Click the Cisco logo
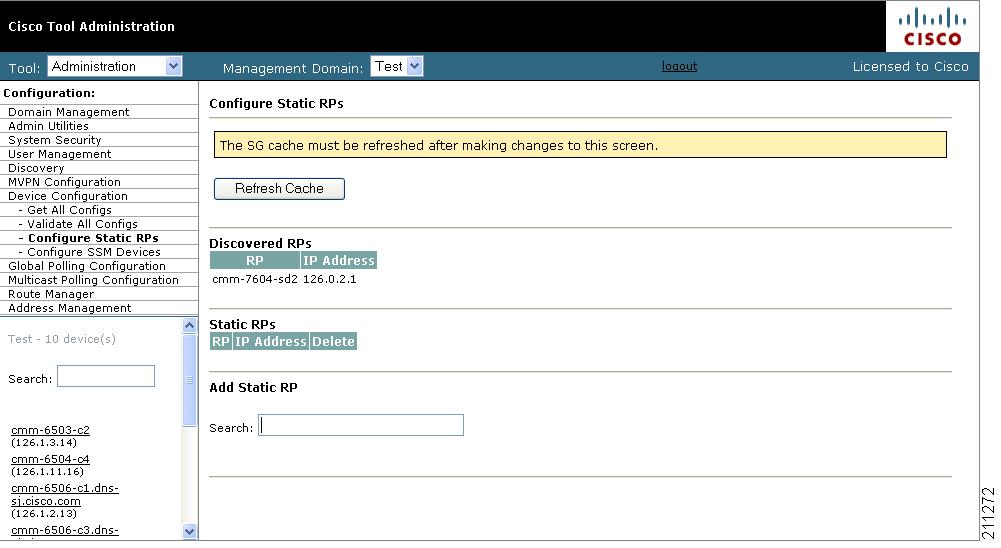The width and height of the screenshot is (1001, 548). point(932,27)
